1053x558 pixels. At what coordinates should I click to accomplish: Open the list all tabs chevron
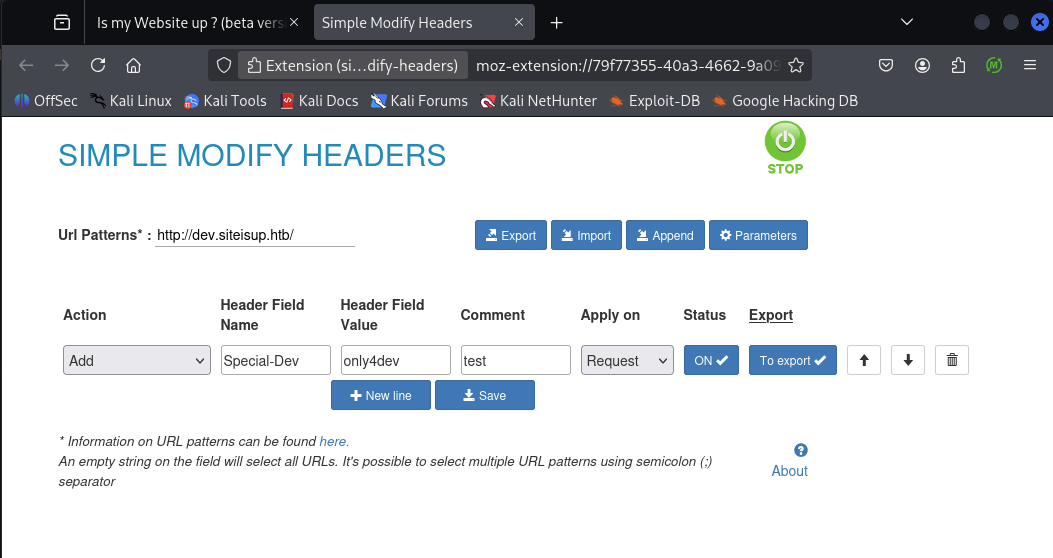[x=907, y=22]
